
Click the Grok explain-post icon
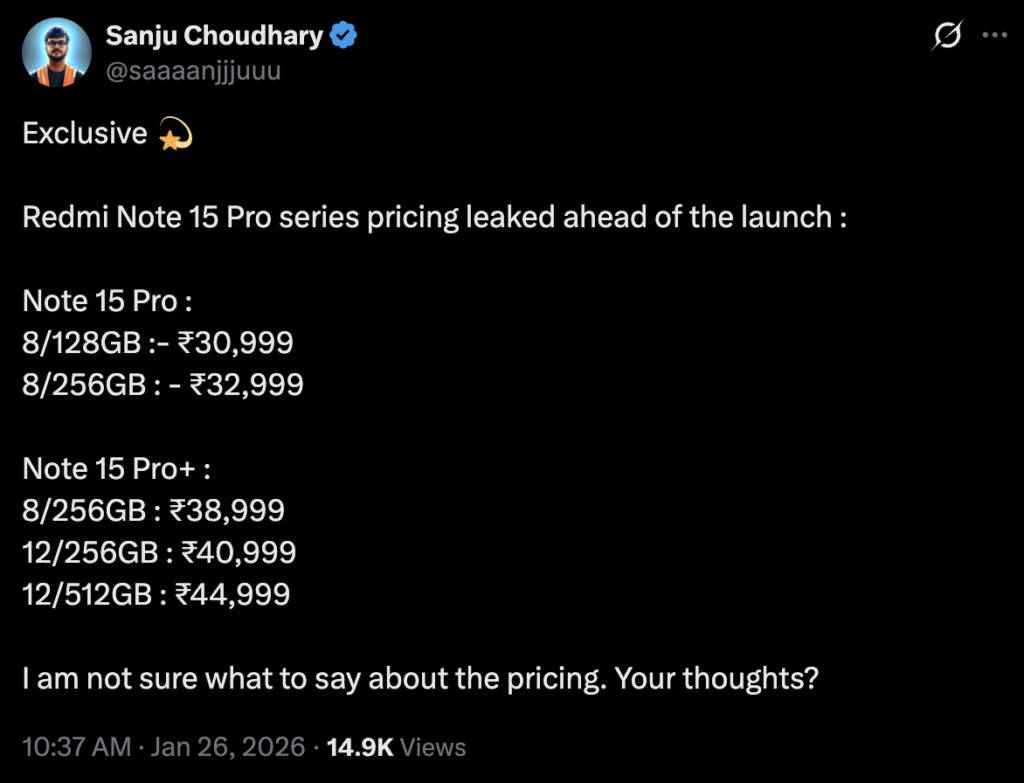[945, 37]
